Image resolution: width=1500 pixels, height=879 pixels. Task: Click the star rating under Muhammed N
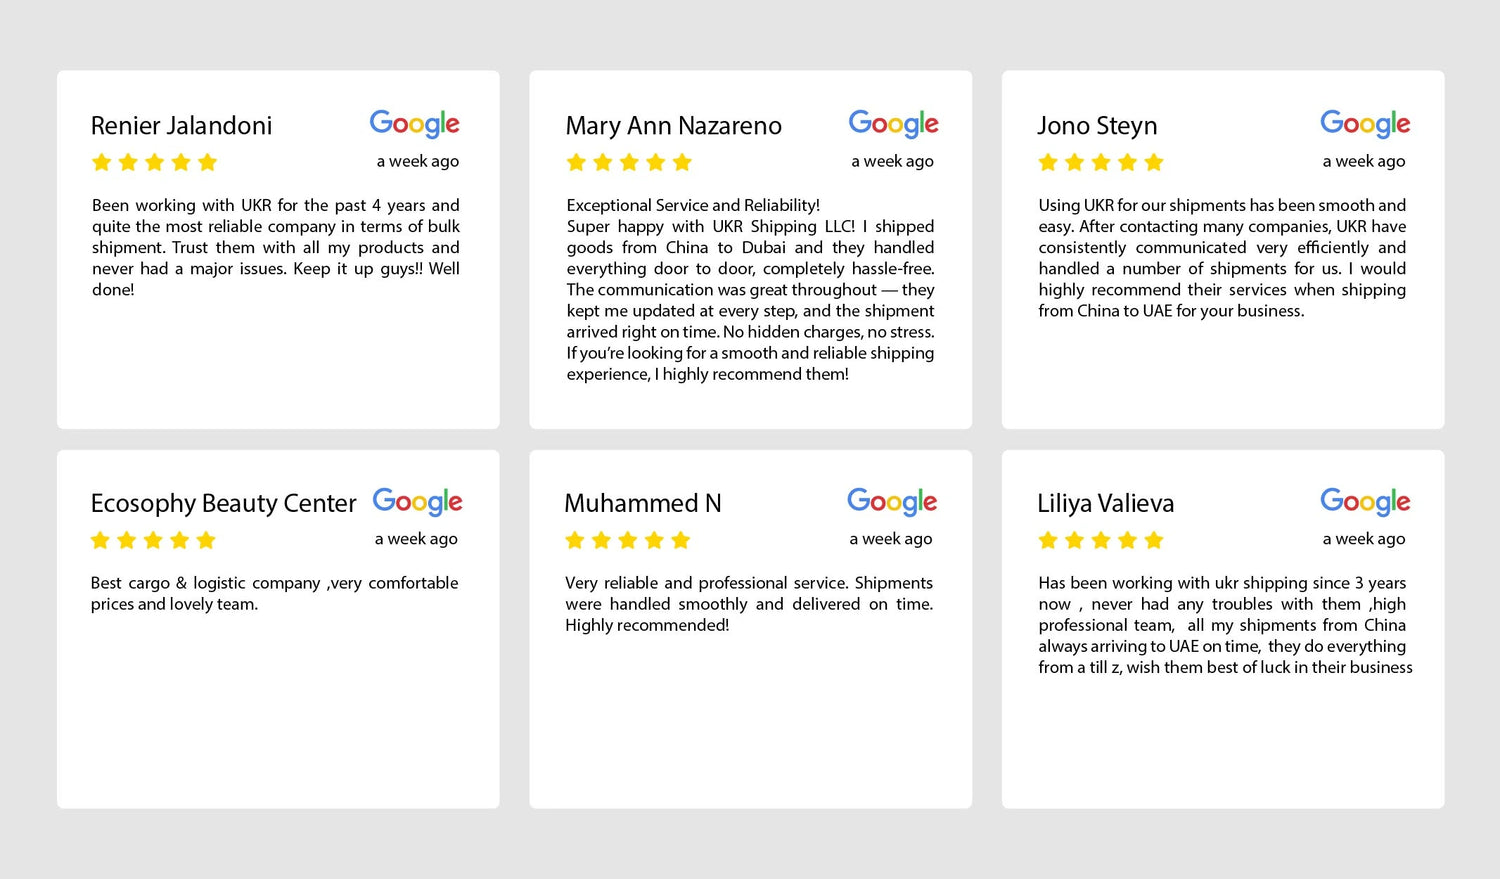point(628,540)
